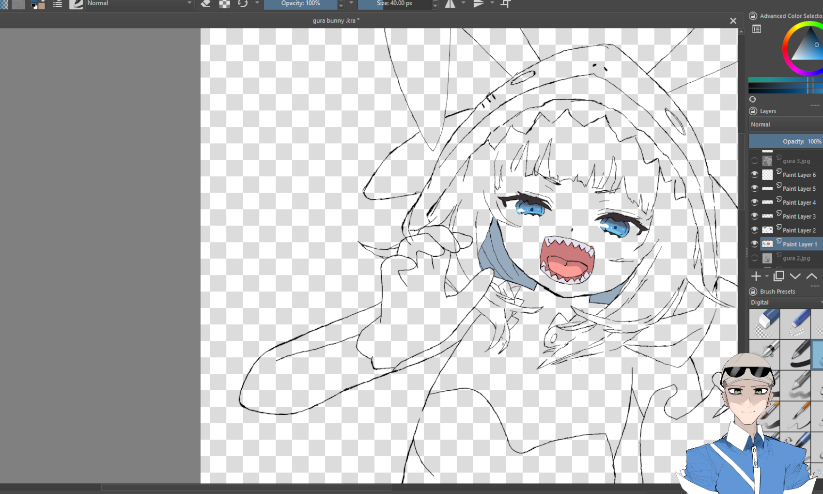Select the gura 3.jpg layer name

[x=796, y=161]
